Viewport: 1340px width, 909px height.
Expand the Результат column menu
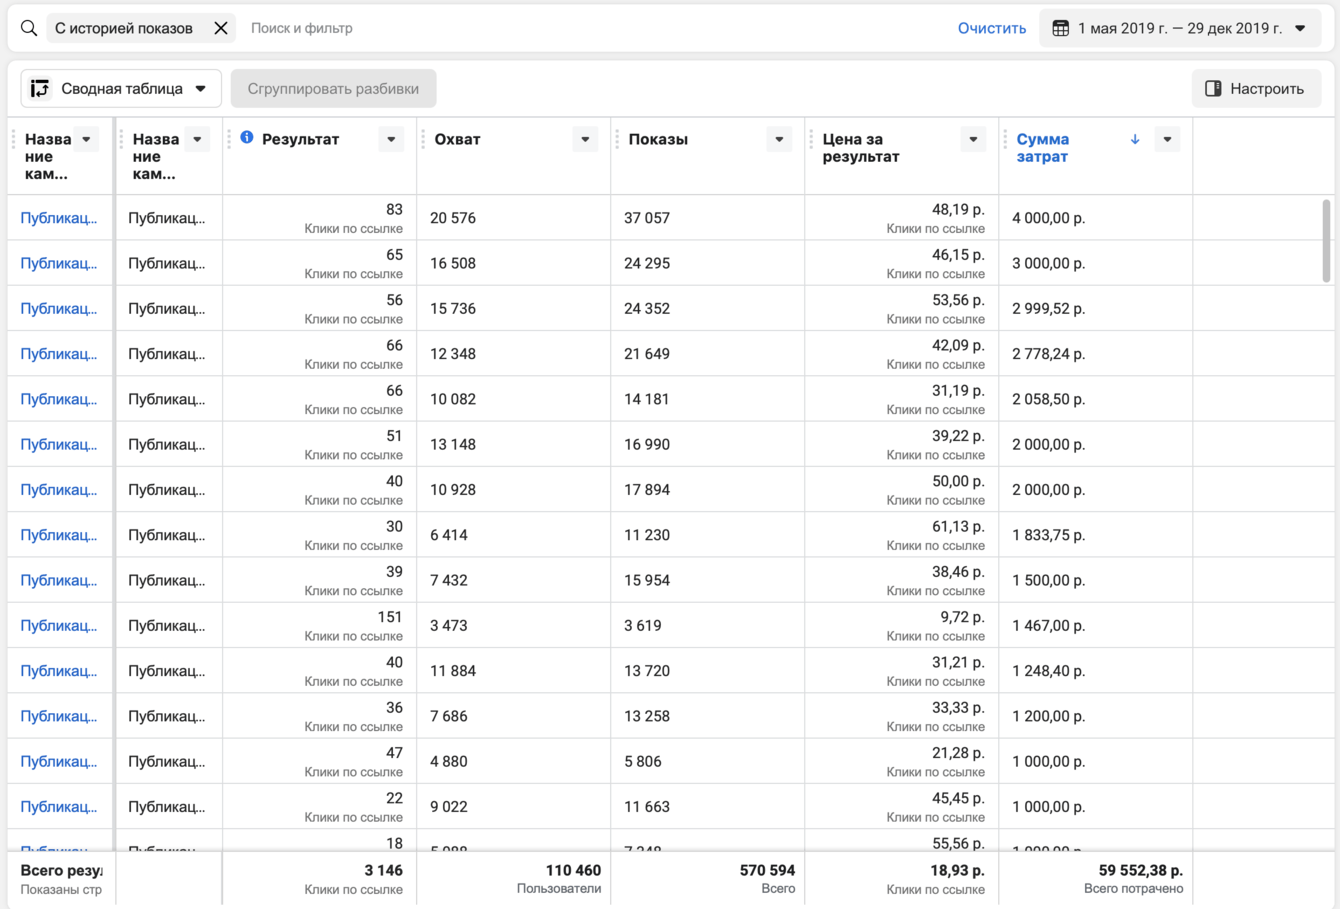click(x=391, y=139)
